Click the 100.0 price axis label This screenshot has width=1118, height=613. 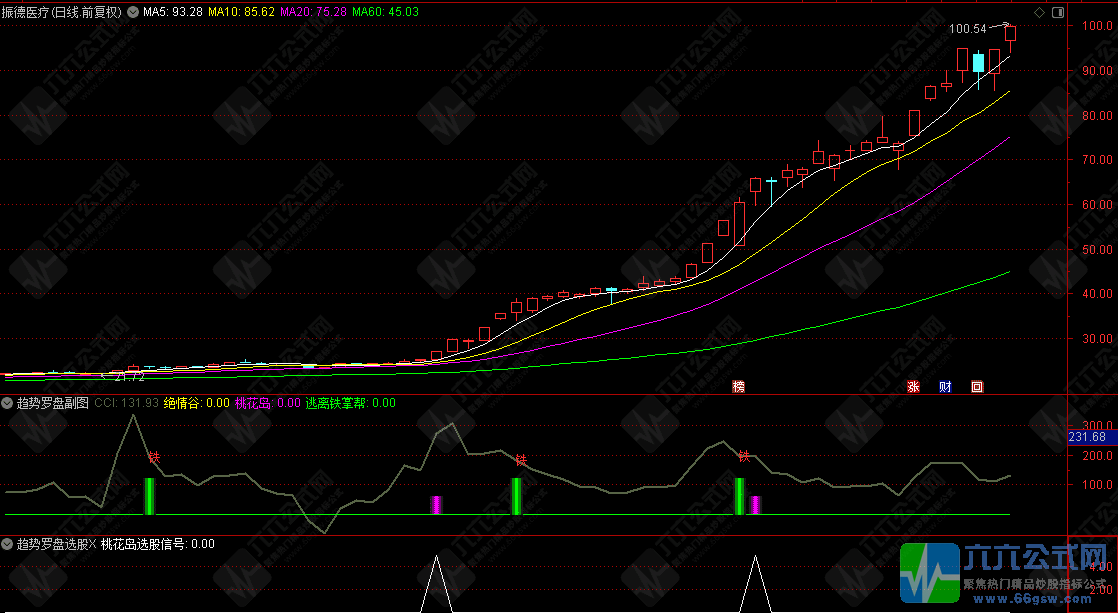[x=1097, y=26]
